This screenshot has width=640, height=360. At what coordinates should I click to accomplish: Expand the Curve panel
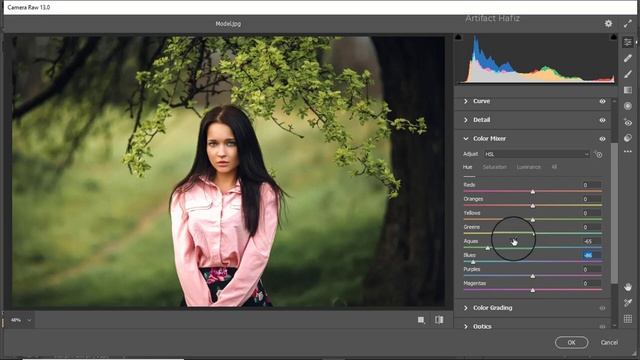click(x=466, y=101)
